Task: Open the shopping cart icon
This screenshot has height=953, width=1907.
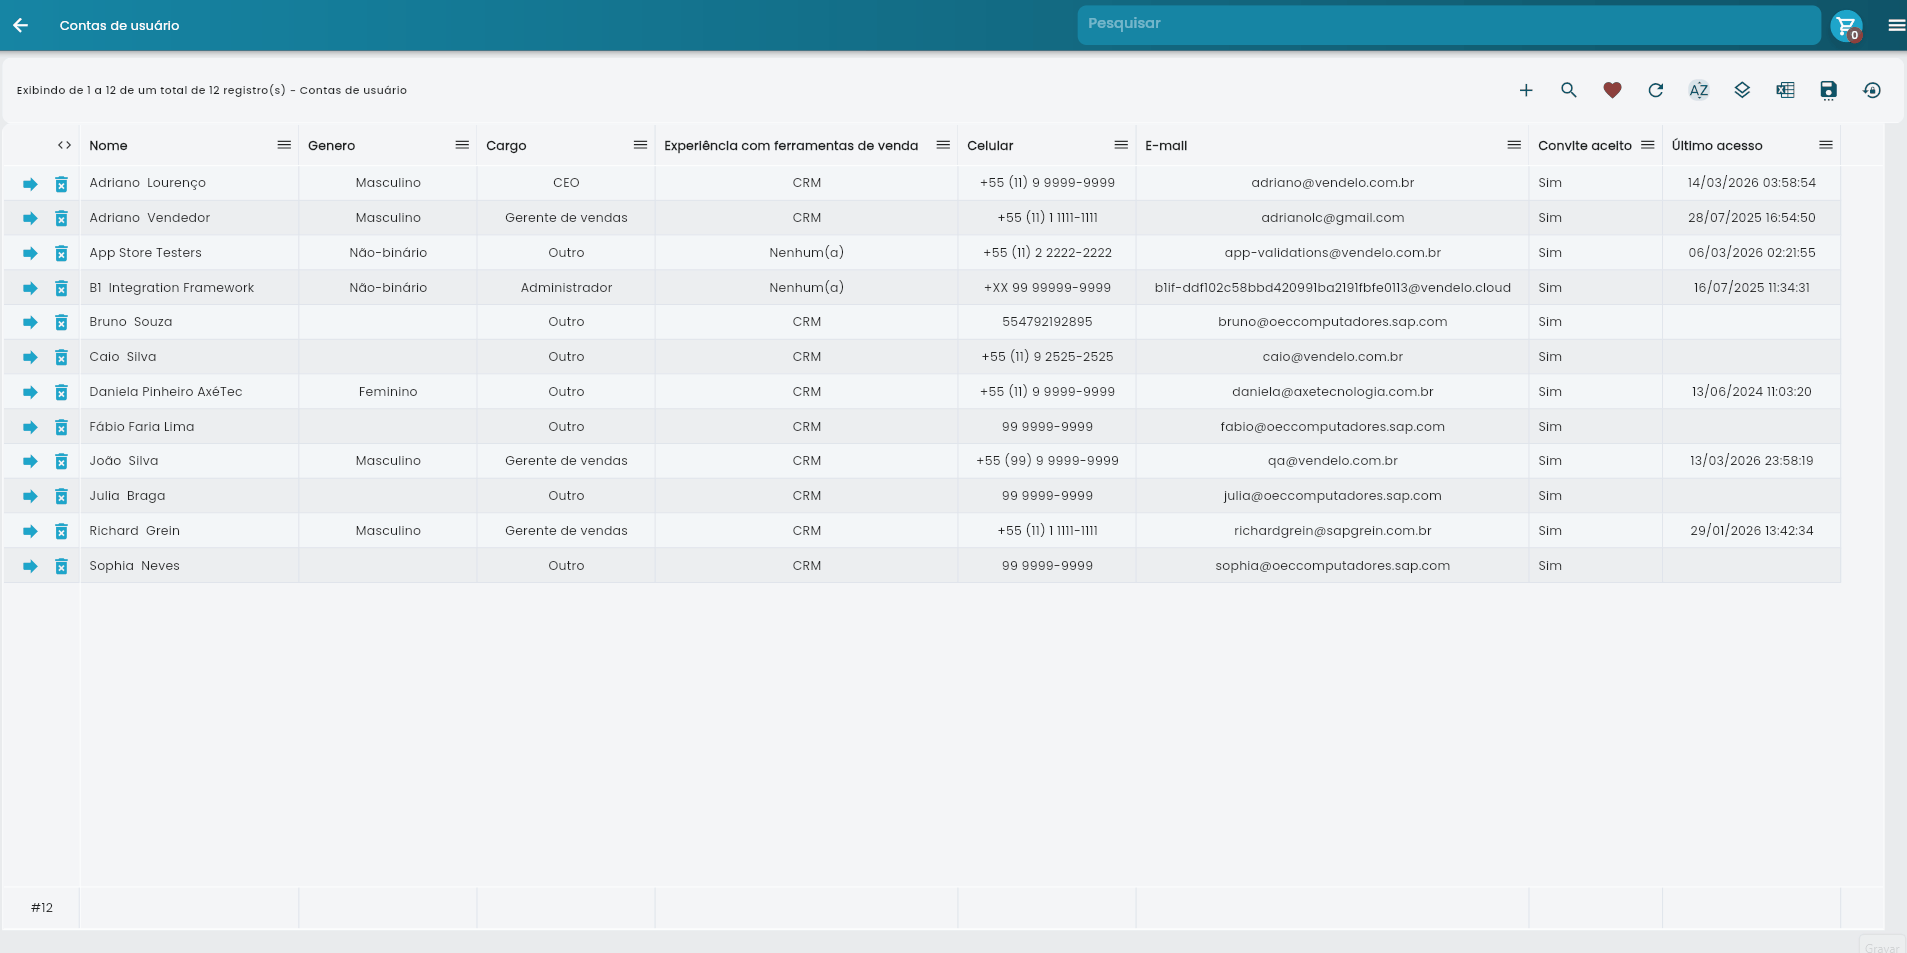Action: point(1846,25)
